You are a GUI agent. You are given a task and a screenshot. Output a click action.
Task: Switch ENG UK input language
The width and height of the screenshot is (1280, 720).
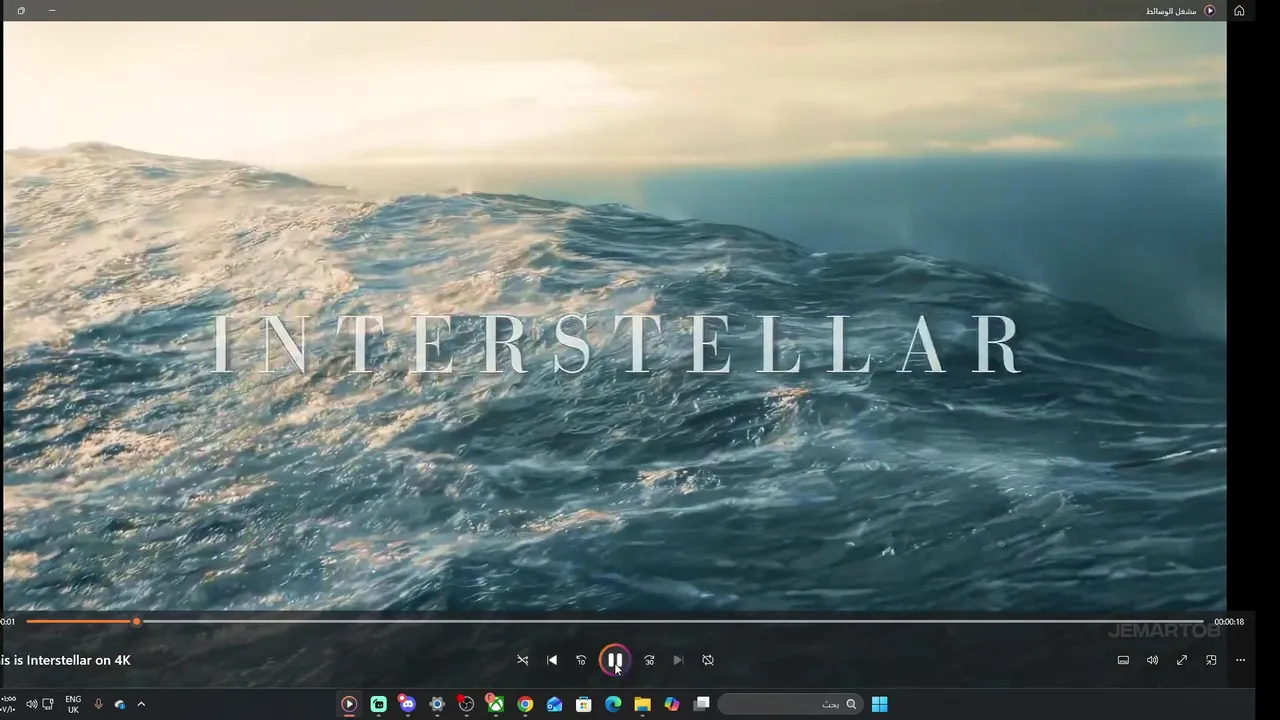tap(73, 704)
